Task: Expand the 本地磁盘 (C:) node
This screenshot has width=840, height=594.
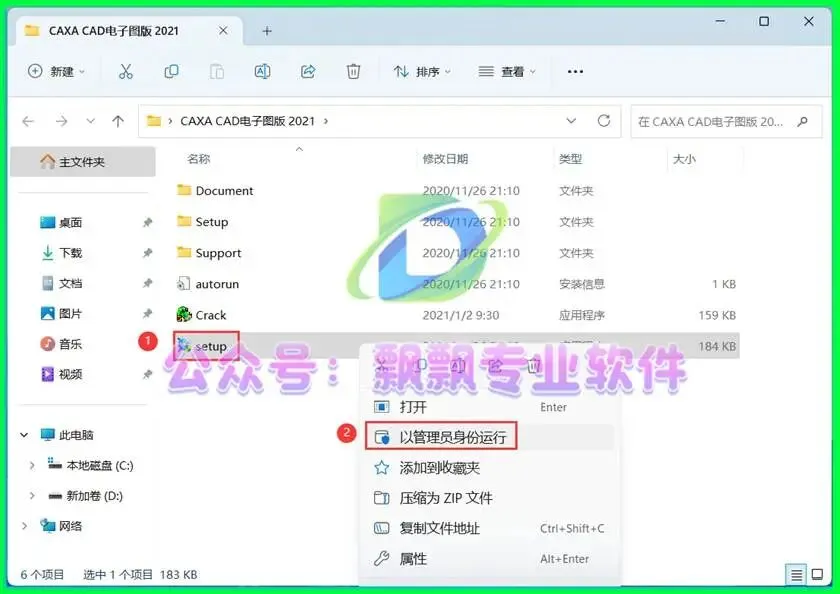Action: [32, 465]
